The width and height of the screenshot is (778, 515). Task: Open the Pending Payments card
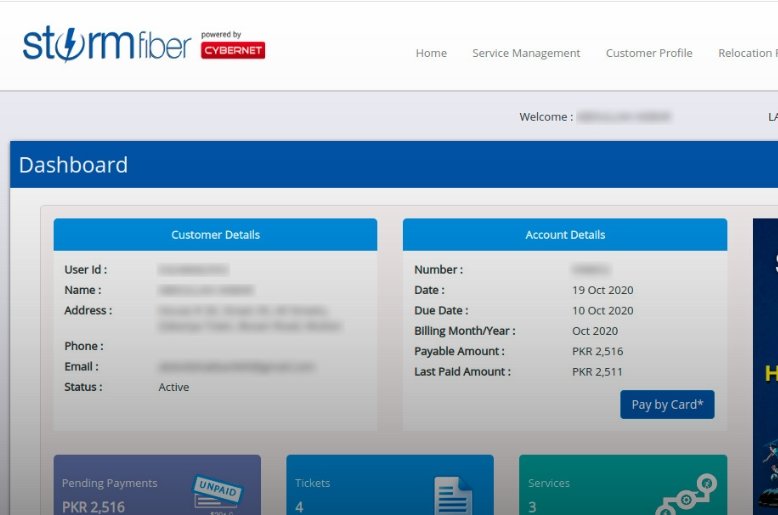pyautogui.click(x=157, y=485)
